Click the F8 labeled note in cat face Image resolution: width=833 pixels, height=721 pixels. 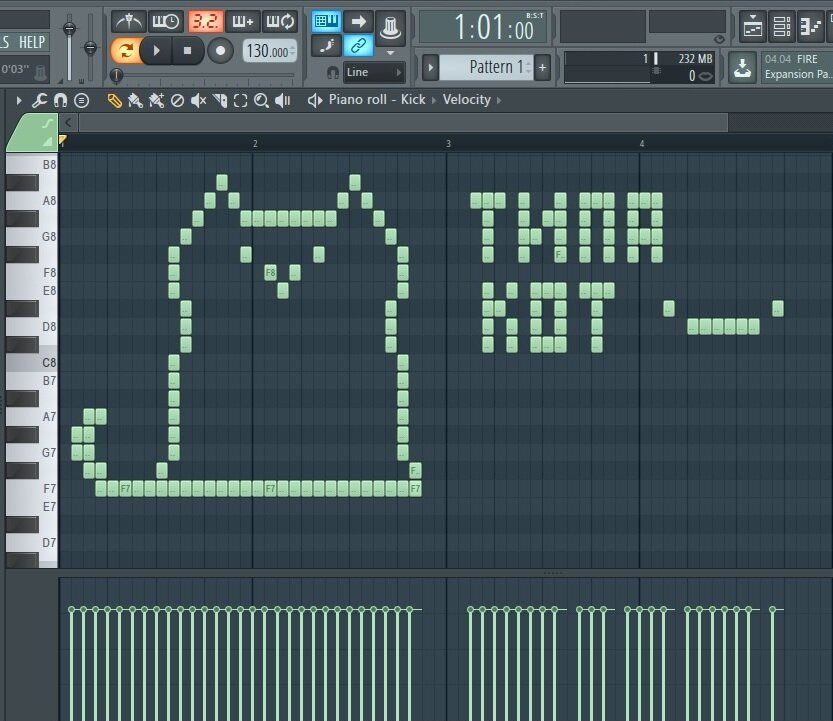point(270,273)
